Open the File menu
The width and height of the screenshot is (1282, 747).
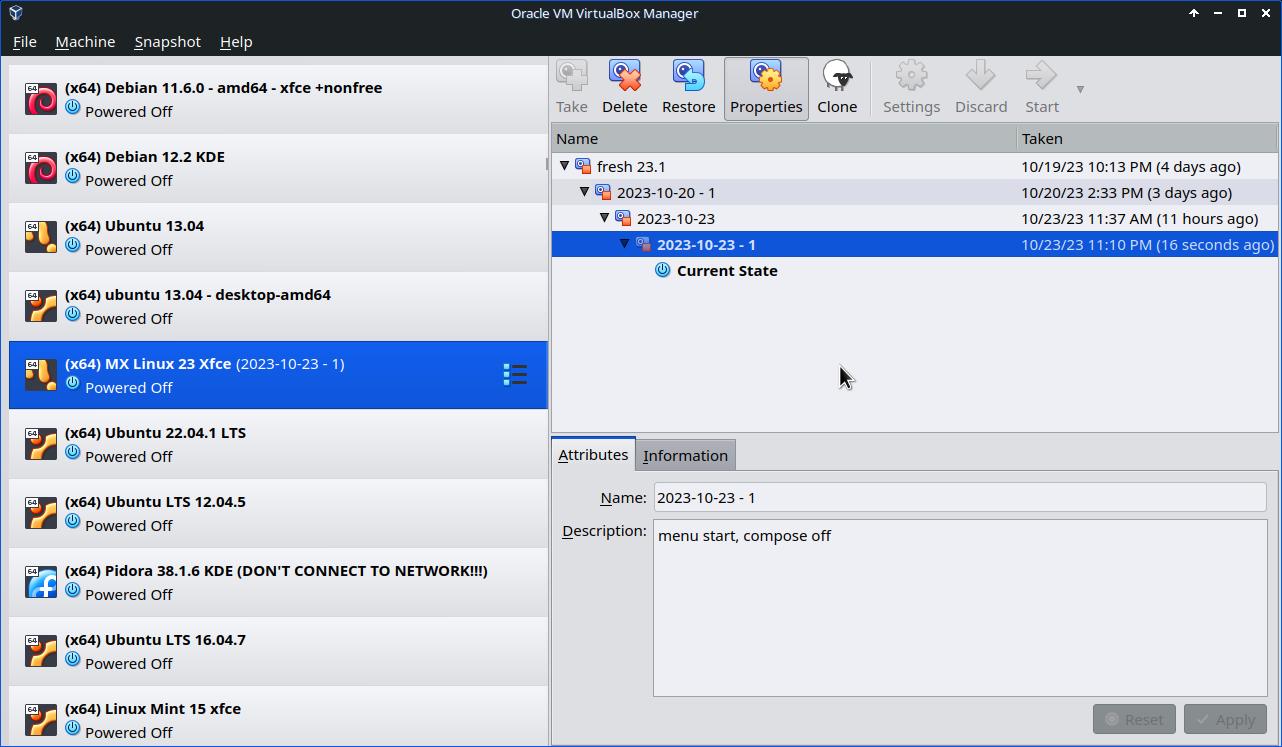[25, 42]
